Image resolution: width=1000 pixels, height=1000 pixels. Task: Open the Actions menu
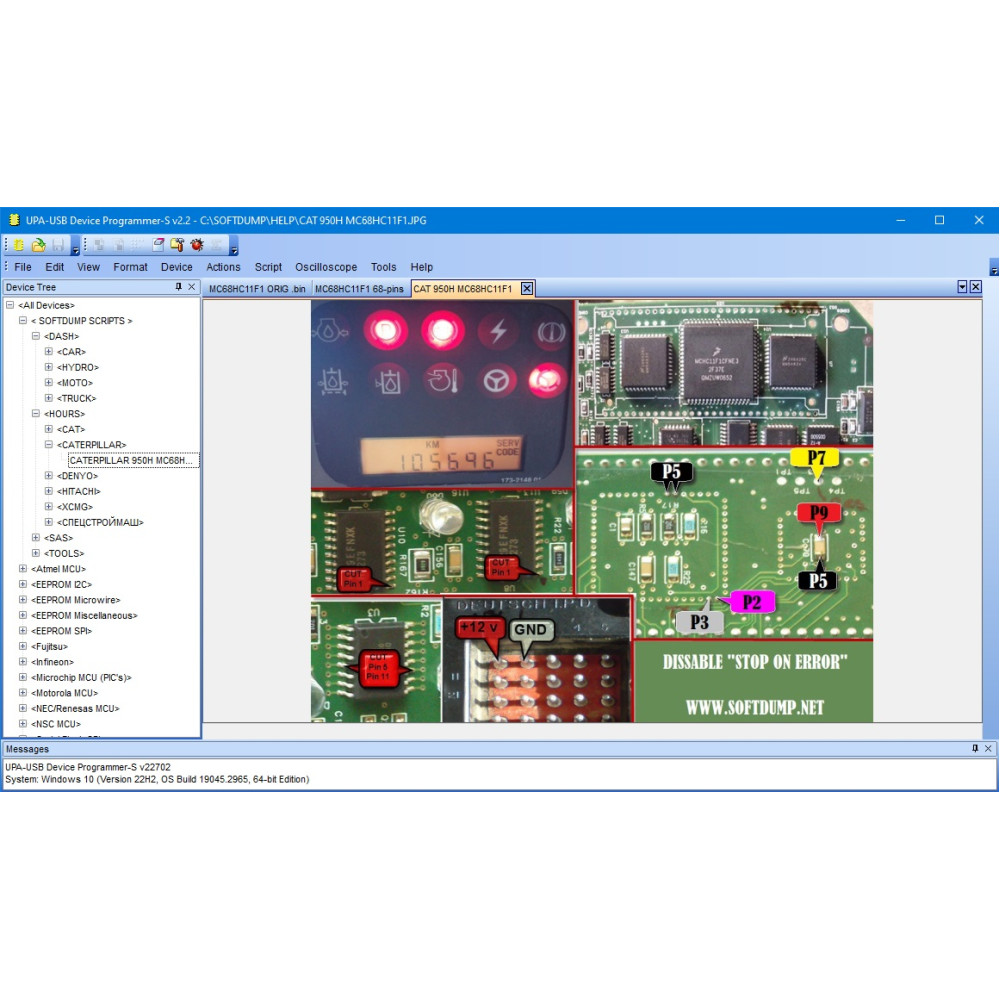[223, 267]
